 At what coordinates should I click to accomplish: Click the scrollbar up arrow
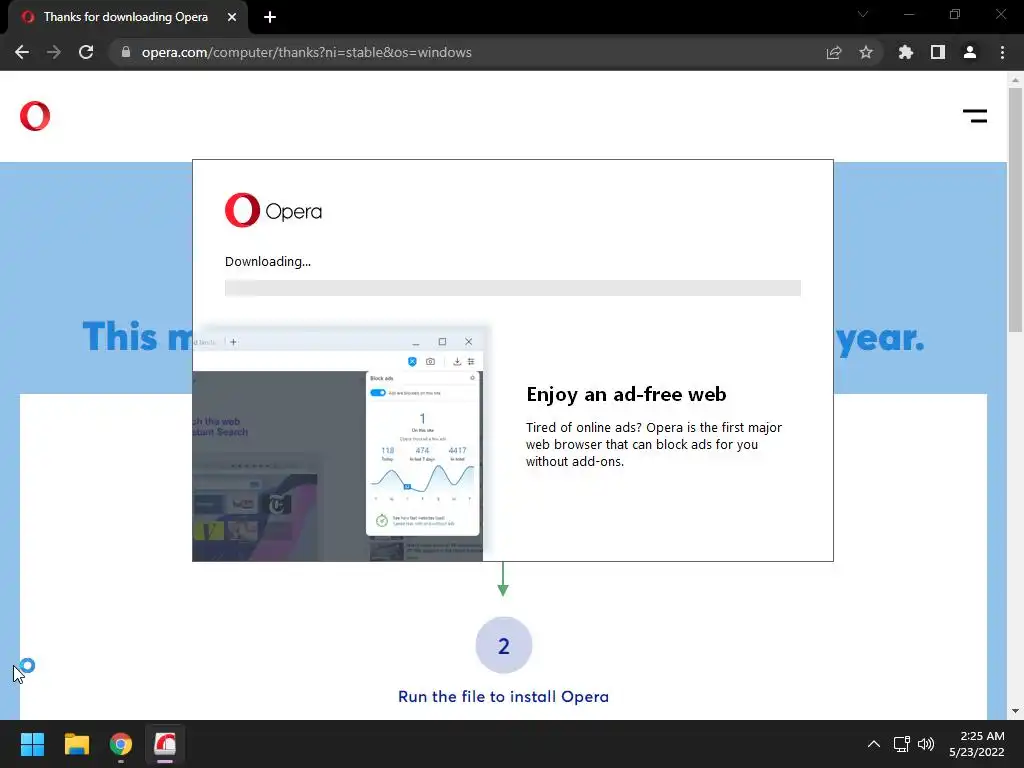1015,80
